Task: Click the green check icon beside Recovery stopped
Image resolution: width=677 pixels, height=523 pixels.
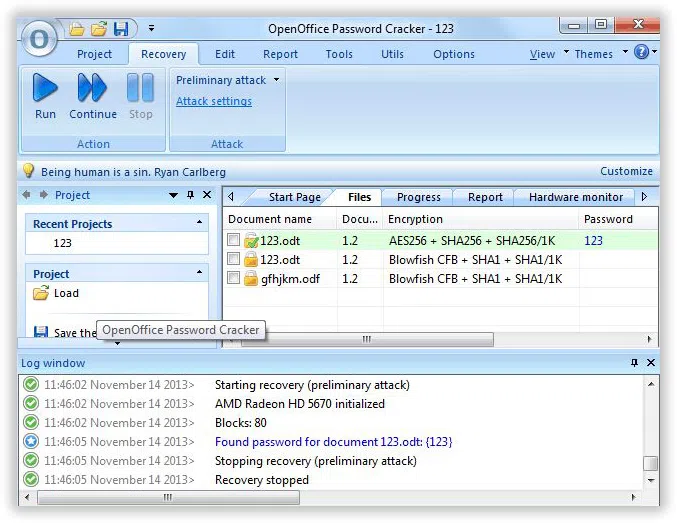Action: [31, 479]
